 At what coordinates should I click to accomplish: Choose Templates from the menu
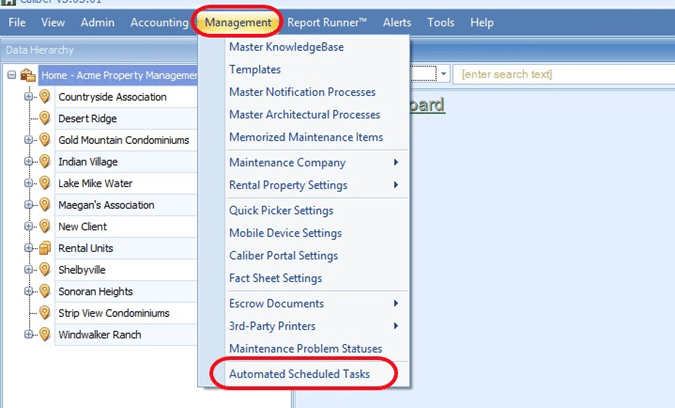pyautogui.click(x=255, y=69)
